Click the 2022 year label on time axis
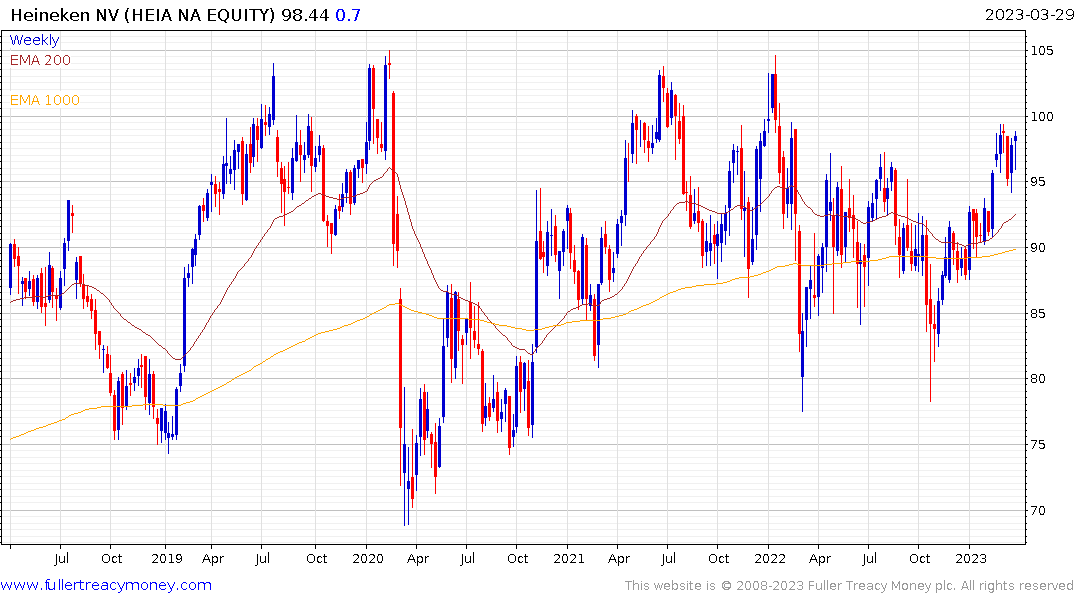The width and height of the screenshot is (1075, 600). point(769,558)
